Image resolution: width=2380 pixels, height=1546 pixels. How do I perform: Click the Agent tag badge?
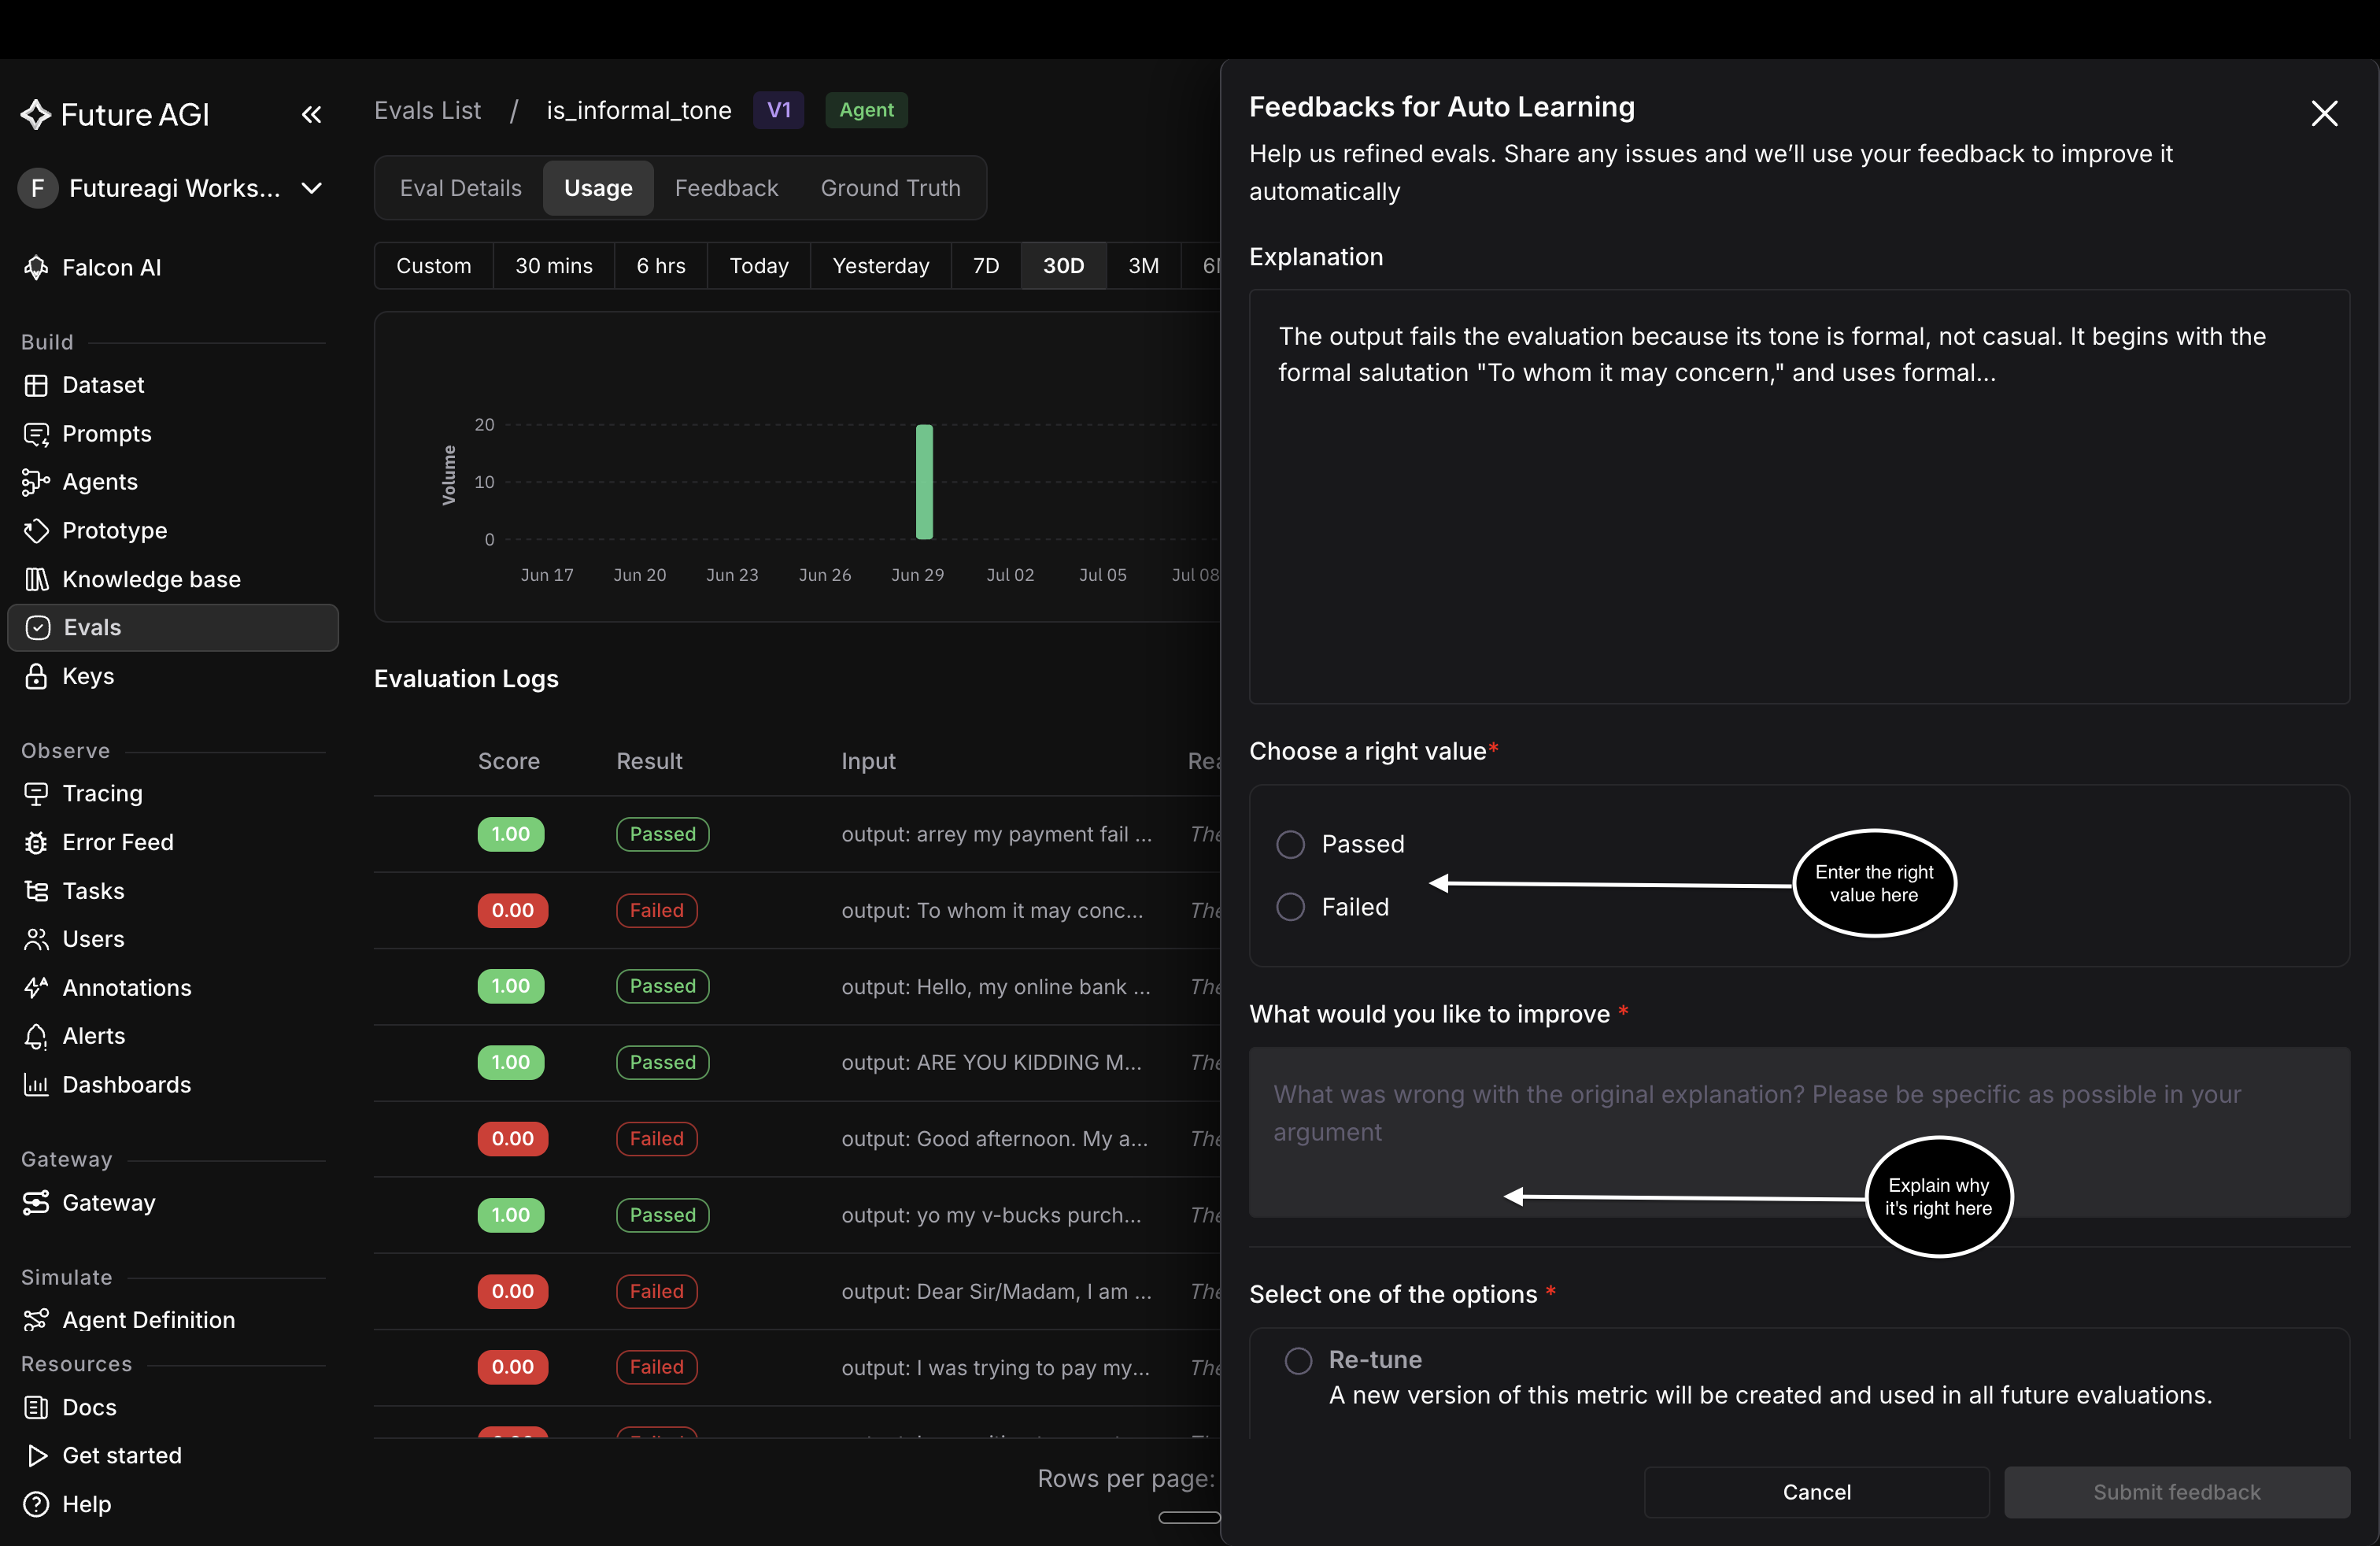tap(867, 110)
